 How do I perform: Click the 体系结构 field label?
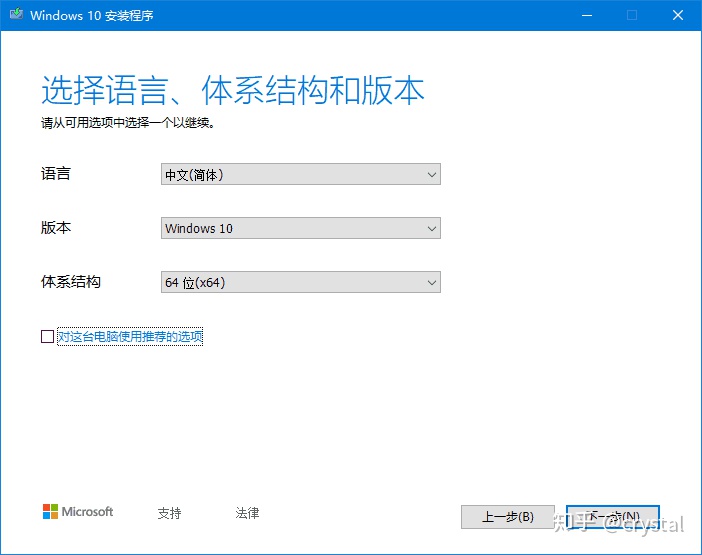point(71,282)
